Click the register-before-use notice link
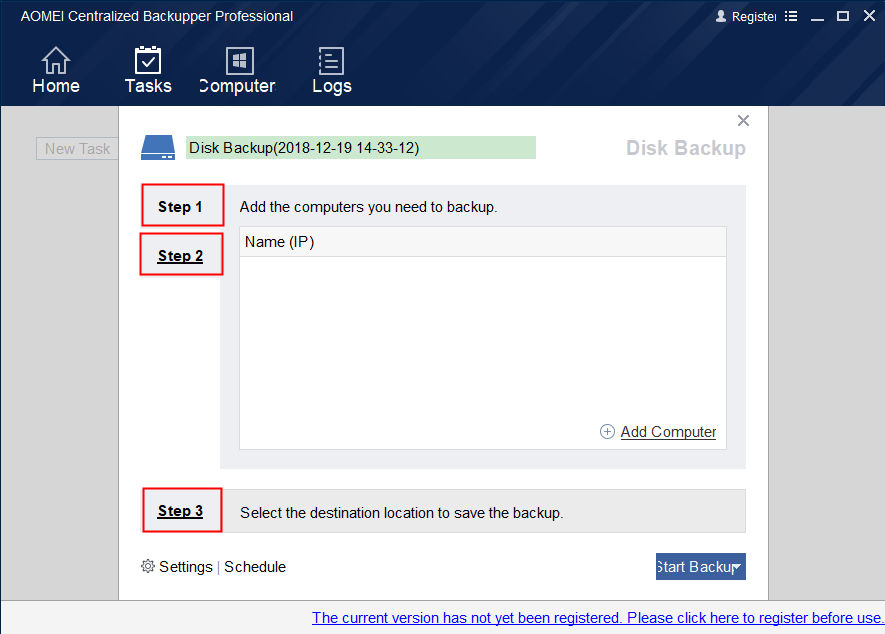Image resolution: width=885 pixels, height=634 pixels. pyautogui.click(x=598, y=618)
